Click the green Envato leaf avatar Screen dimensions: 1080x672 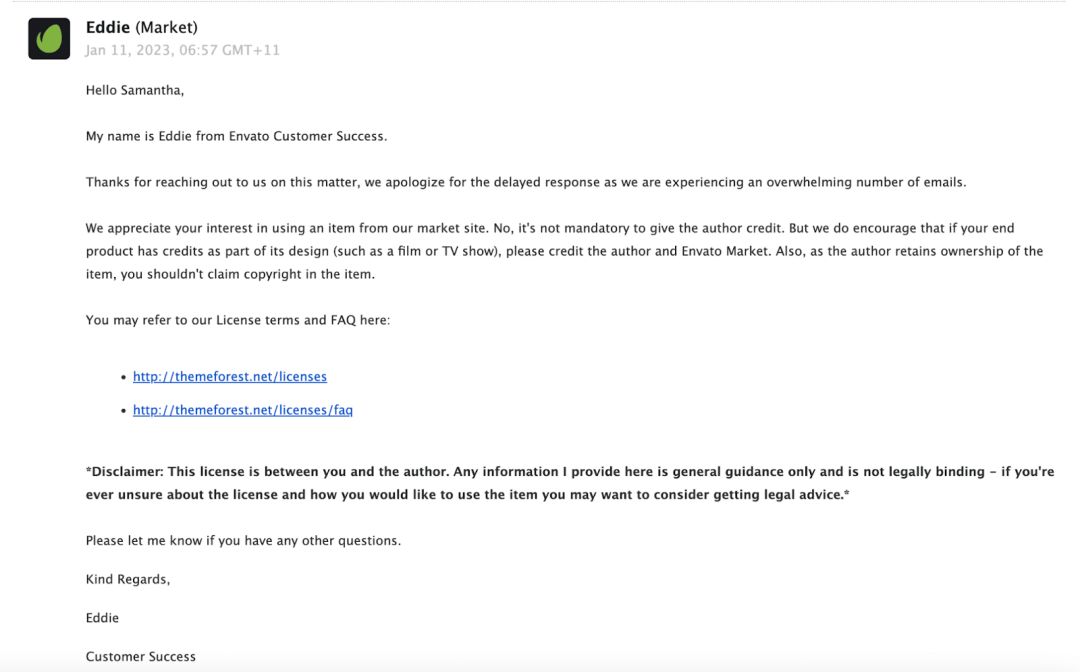click(x=49, y=39)
